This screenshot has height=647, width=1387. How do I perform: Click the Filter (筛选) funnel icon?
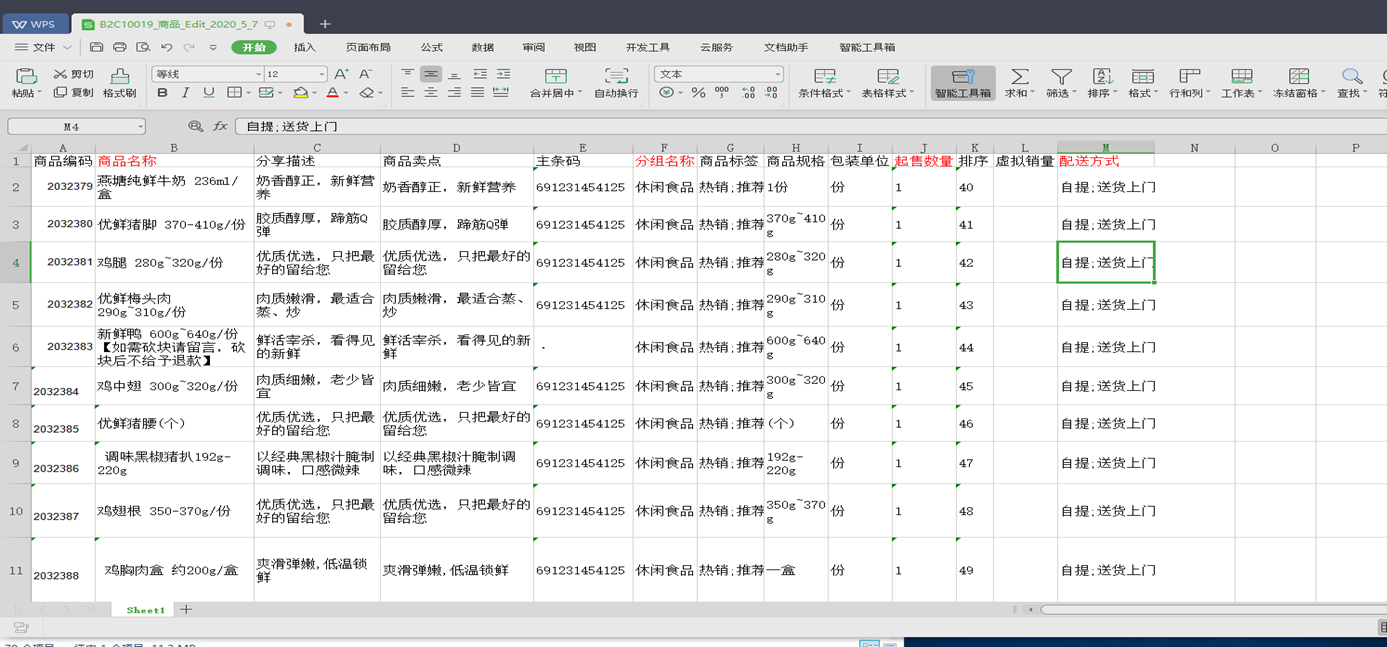(x=1061, y=76)
